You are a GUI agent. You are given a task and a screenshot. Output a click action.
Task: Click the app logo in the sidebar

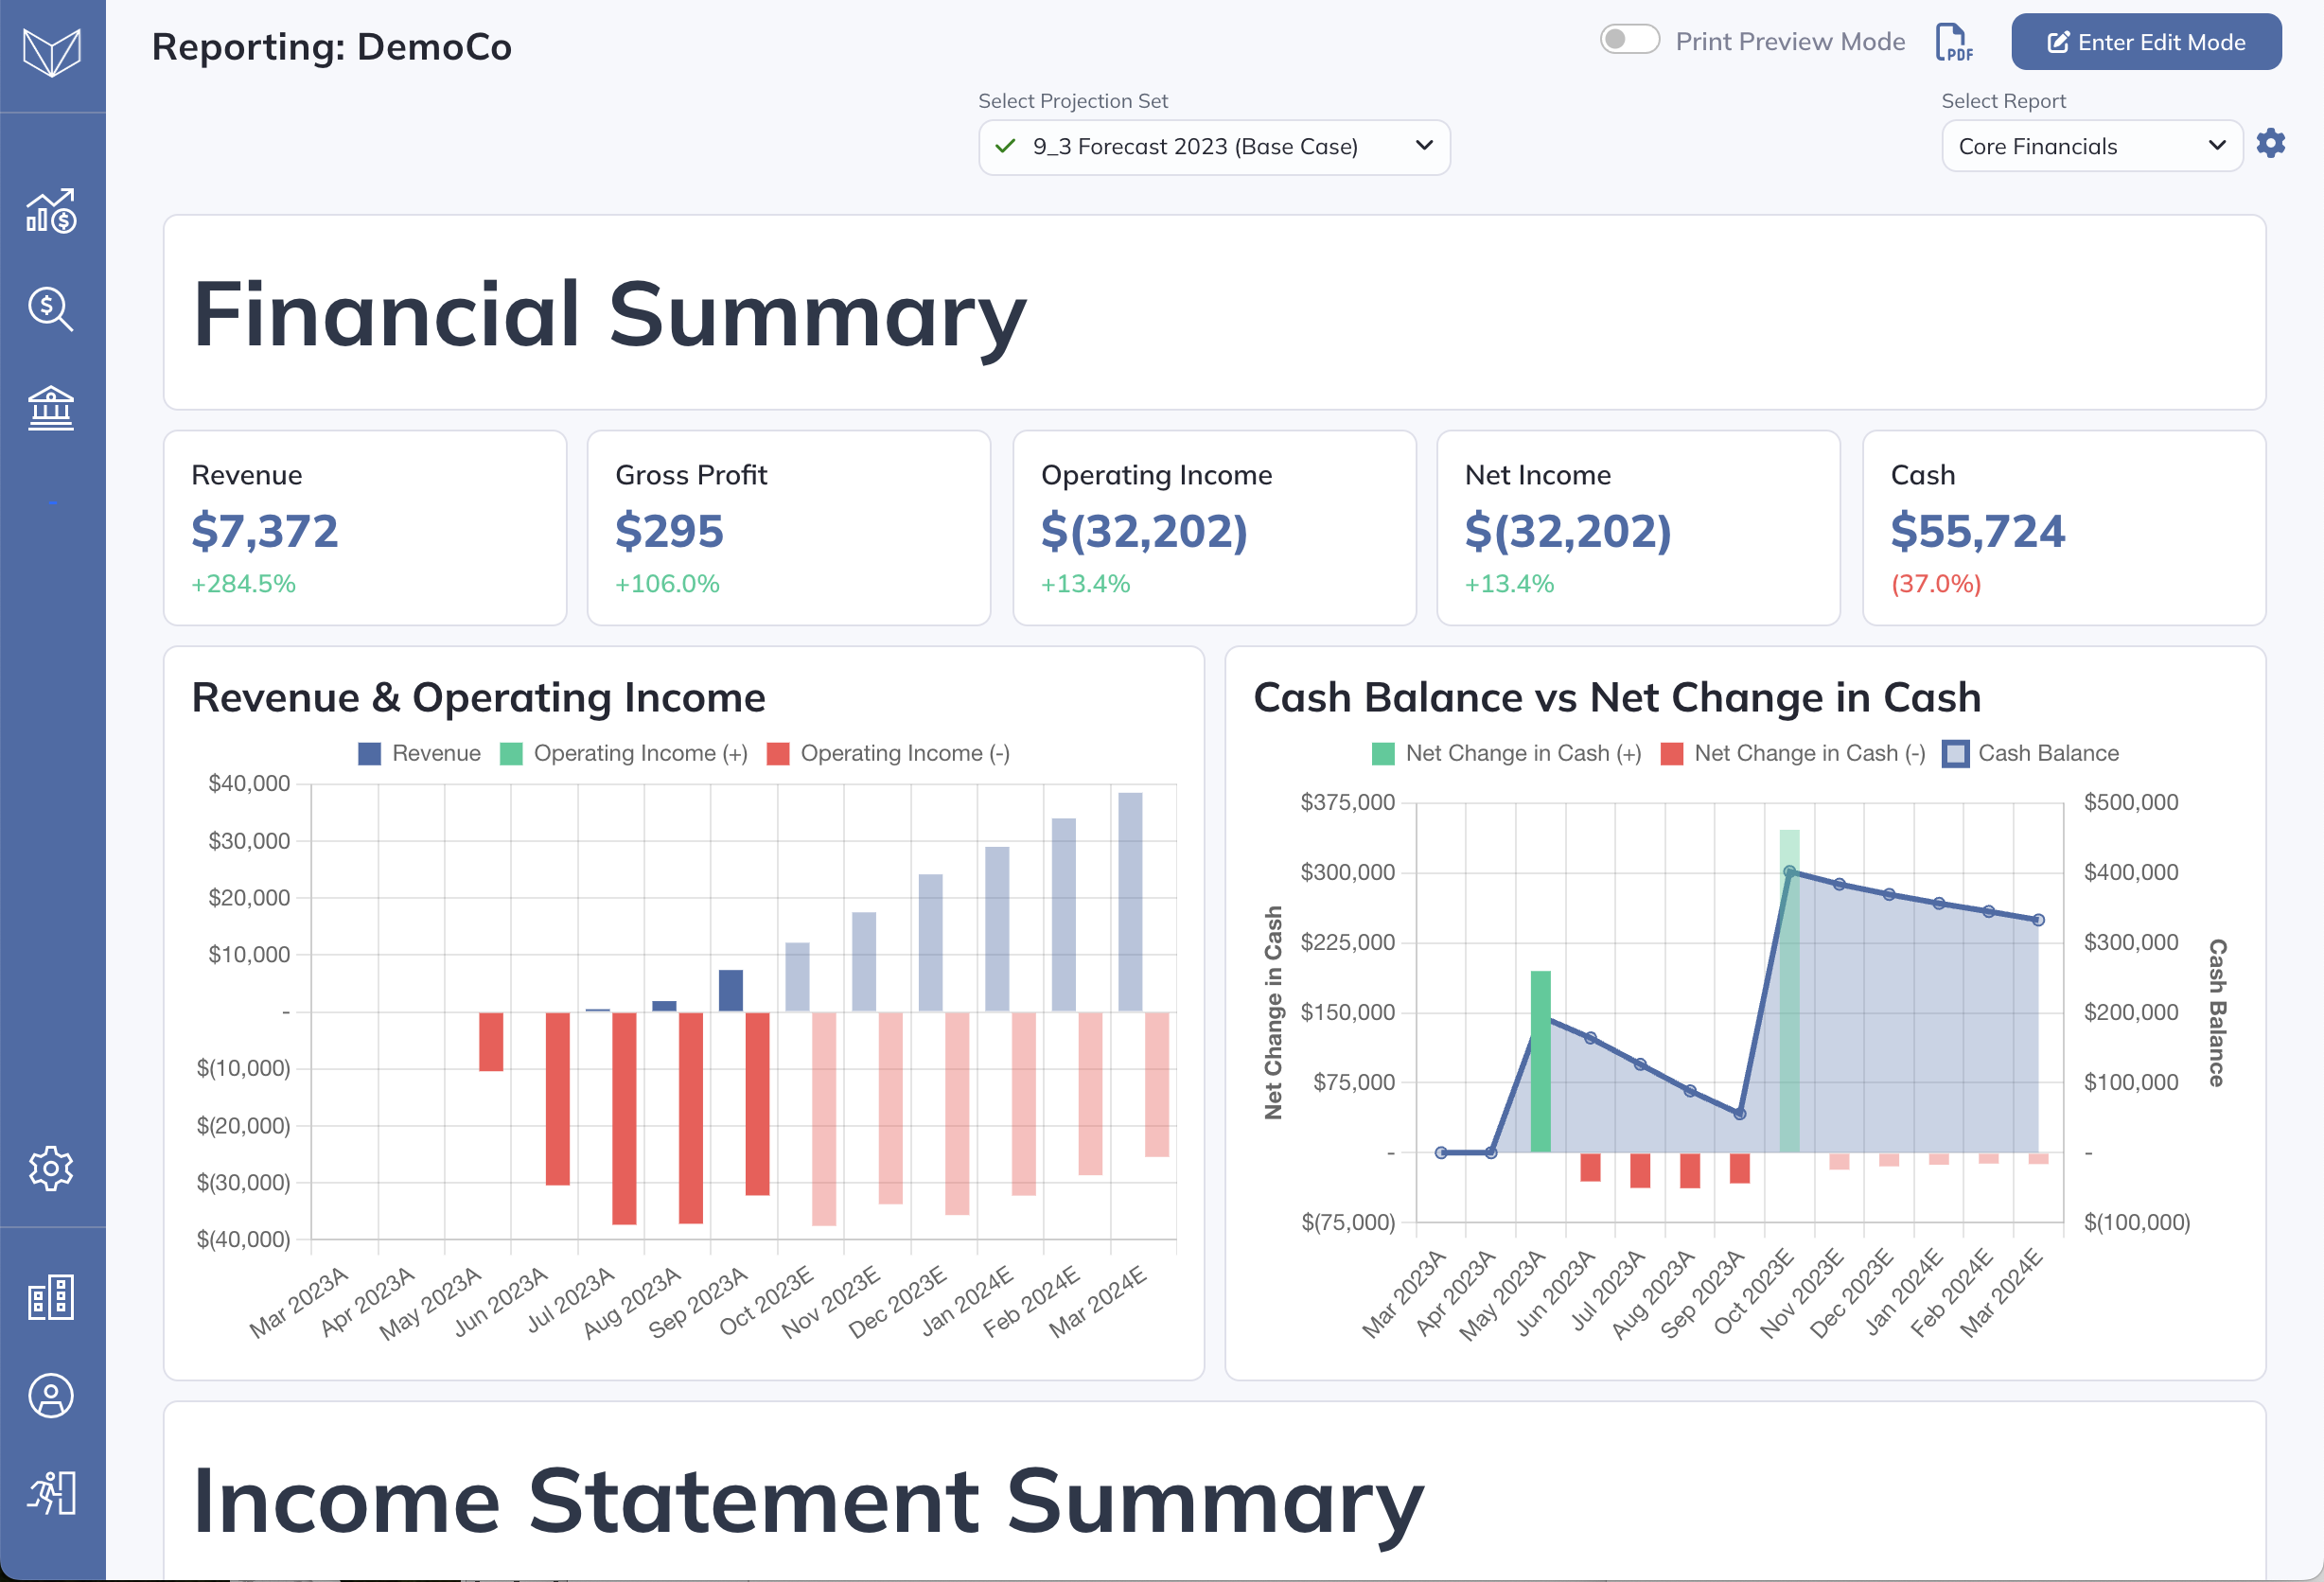coord(51,52)
